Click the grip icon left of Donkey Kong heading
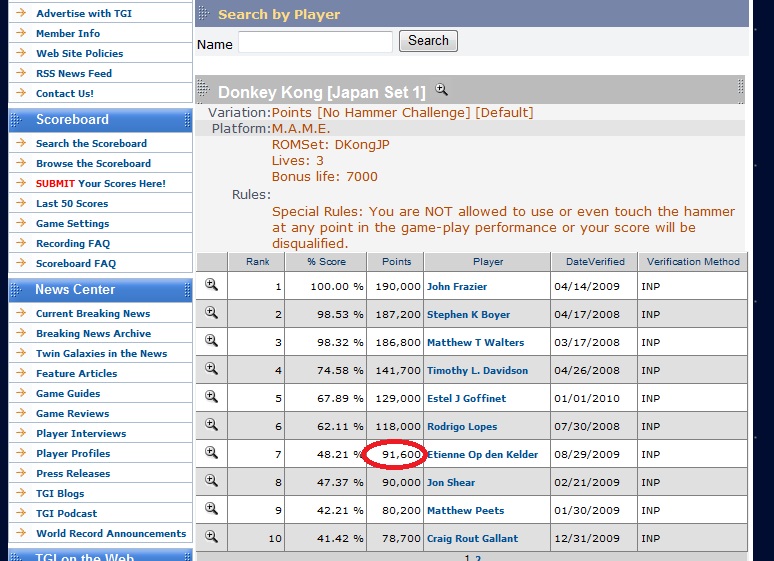774x561 pixels. [x=203, y=89]
